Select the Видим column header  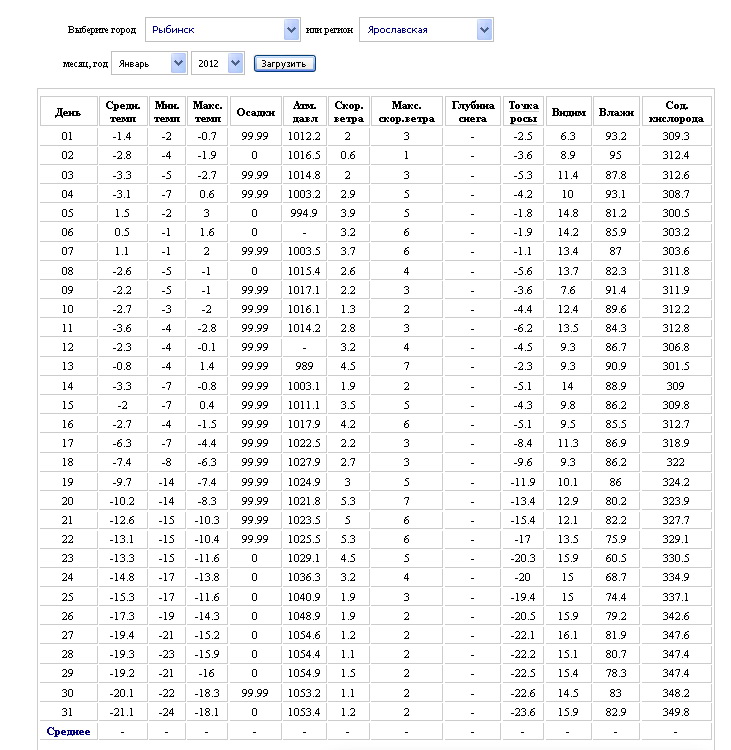(x=568, y=112)
